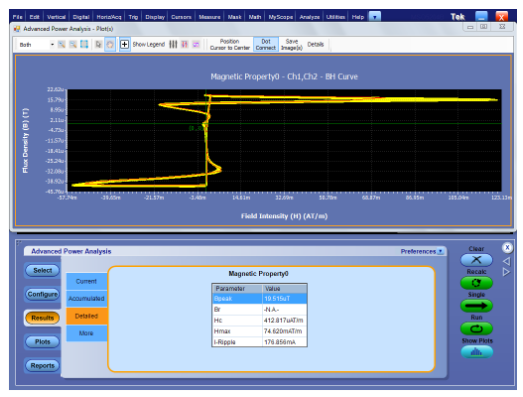Viewport: 523px width, 397px height.
Task: Switch to the Current results tab
Action: [86, 281]
